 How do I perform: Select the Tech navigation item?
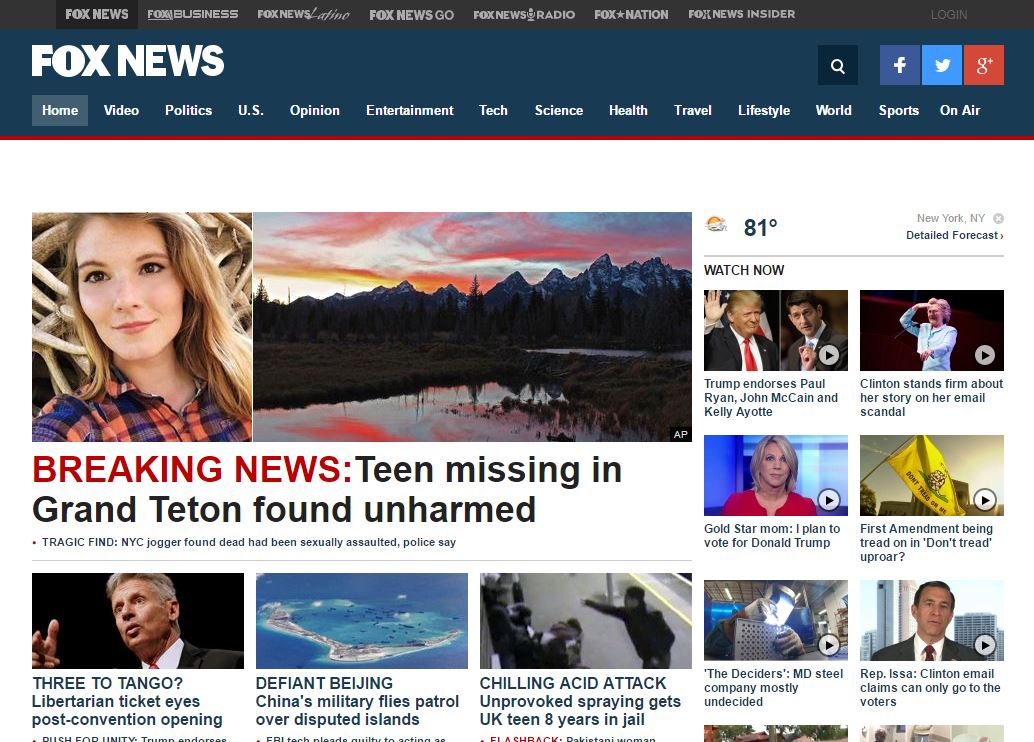click(x=493, y=110)
